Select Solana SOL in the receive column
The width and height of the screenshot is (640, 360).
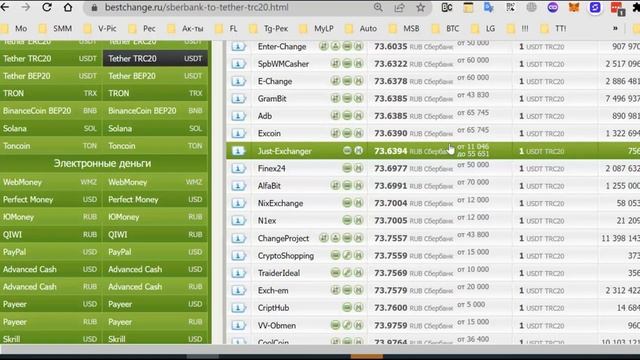coord(155,129)
